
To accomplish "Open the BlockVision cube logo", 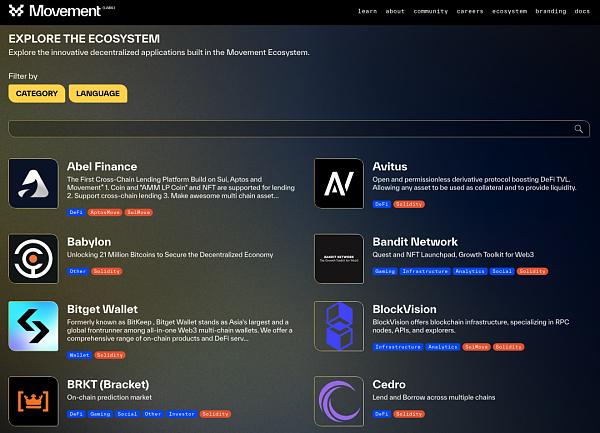I will (339, 326).
